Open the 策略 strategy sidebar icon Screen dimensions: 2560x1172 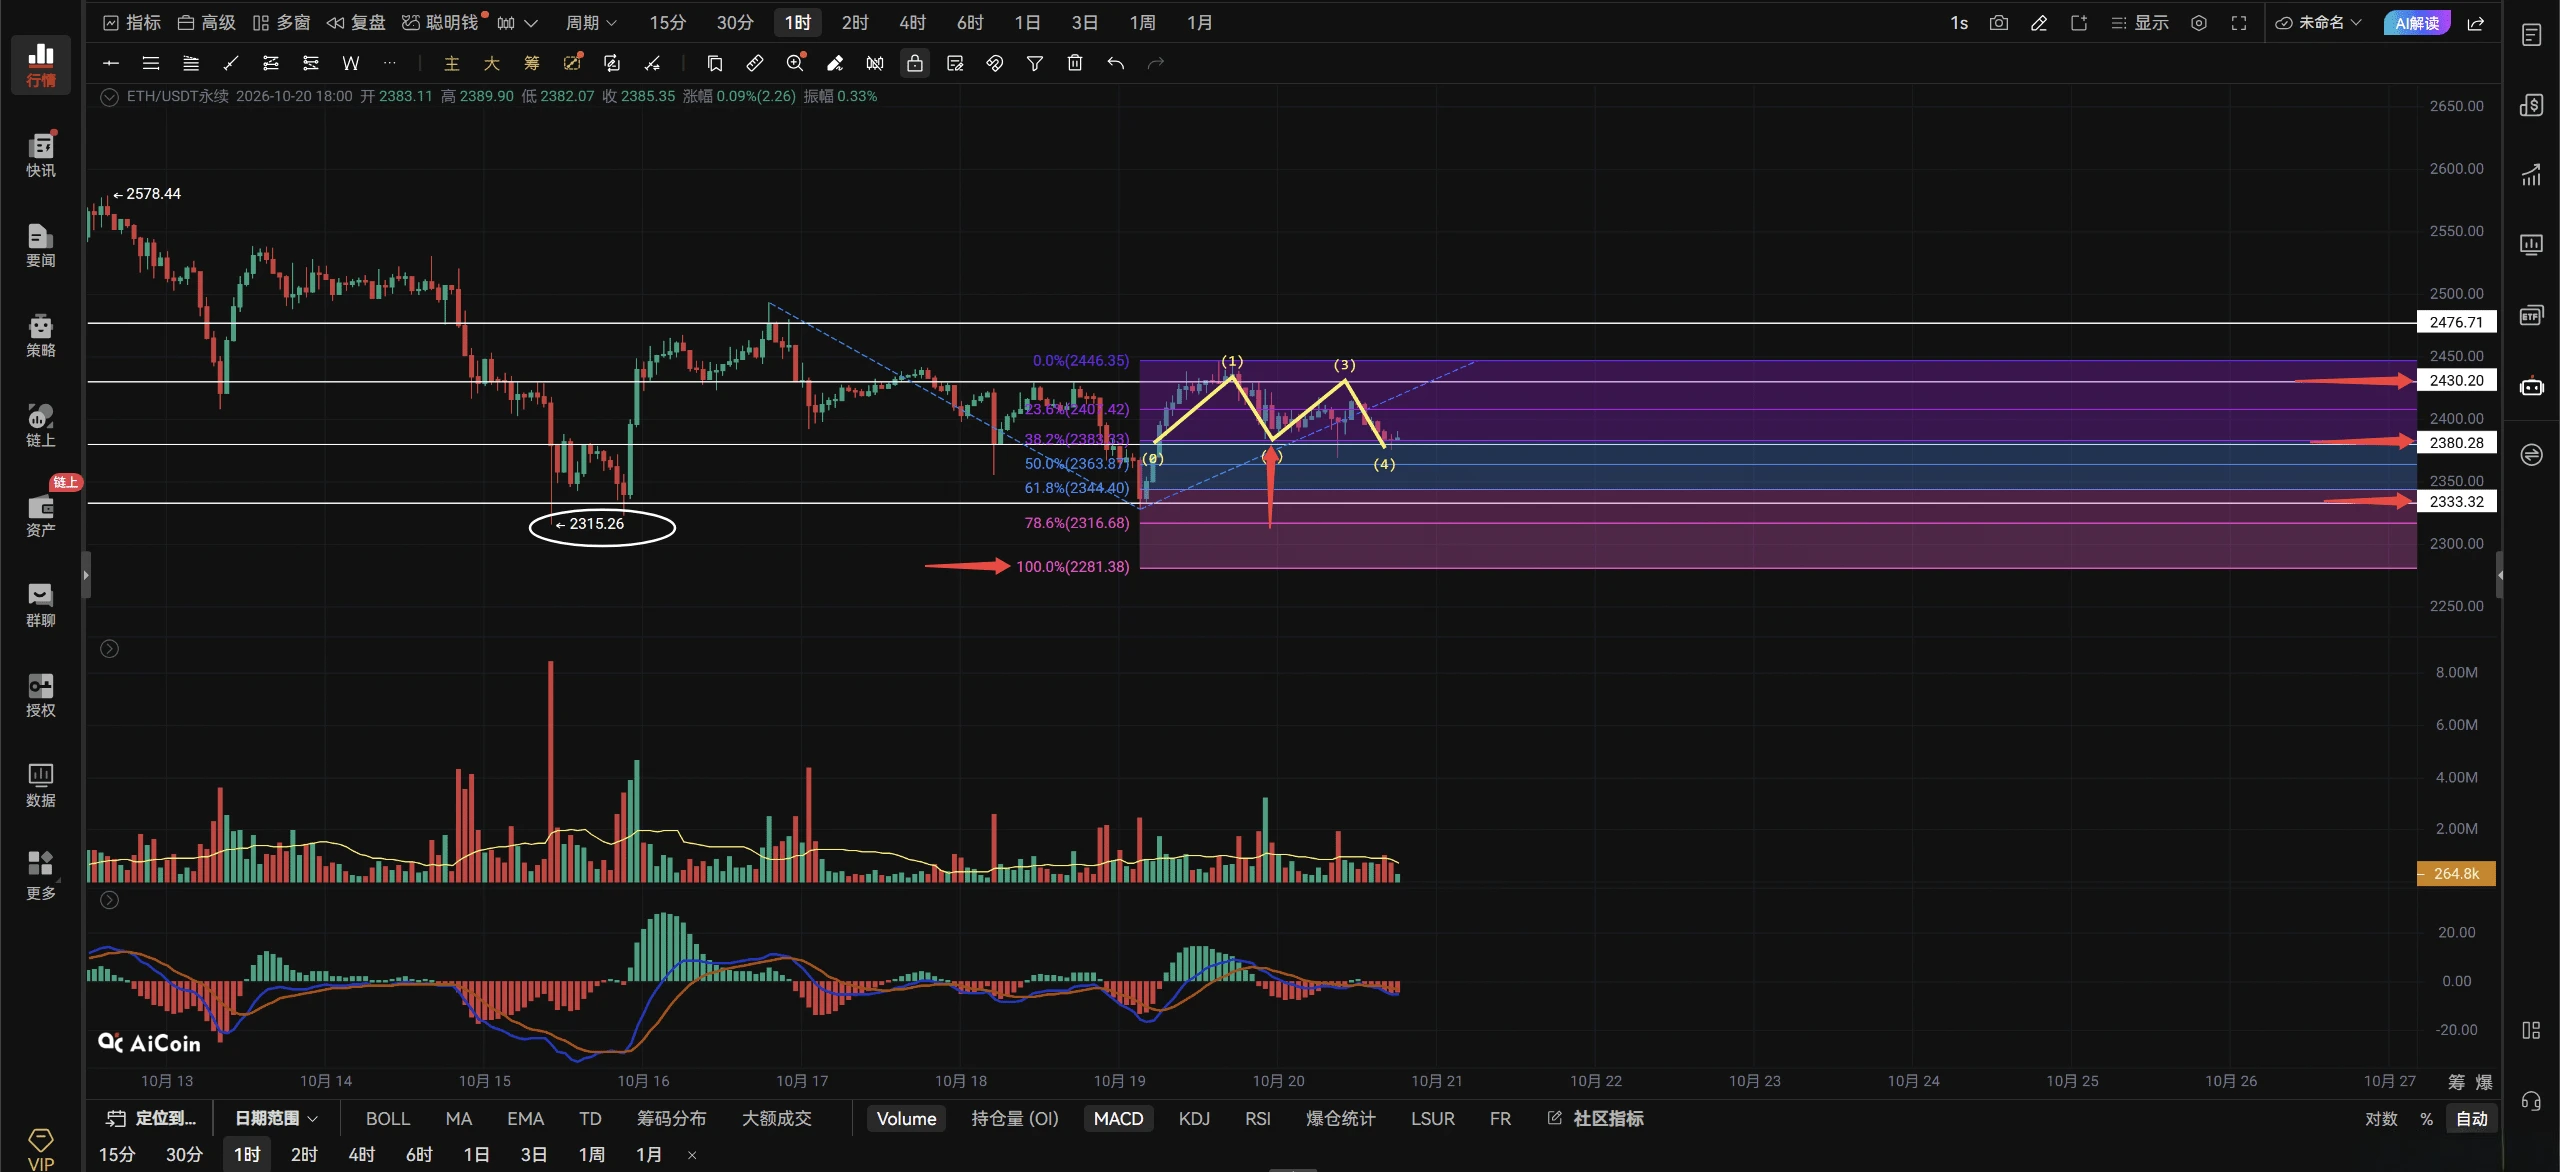41,335
